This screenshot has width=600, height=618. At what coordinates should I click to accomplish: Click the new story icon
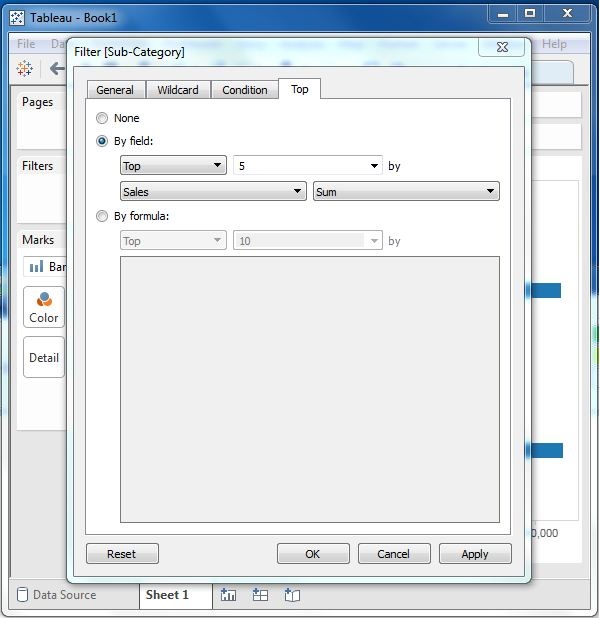(292, 595)
